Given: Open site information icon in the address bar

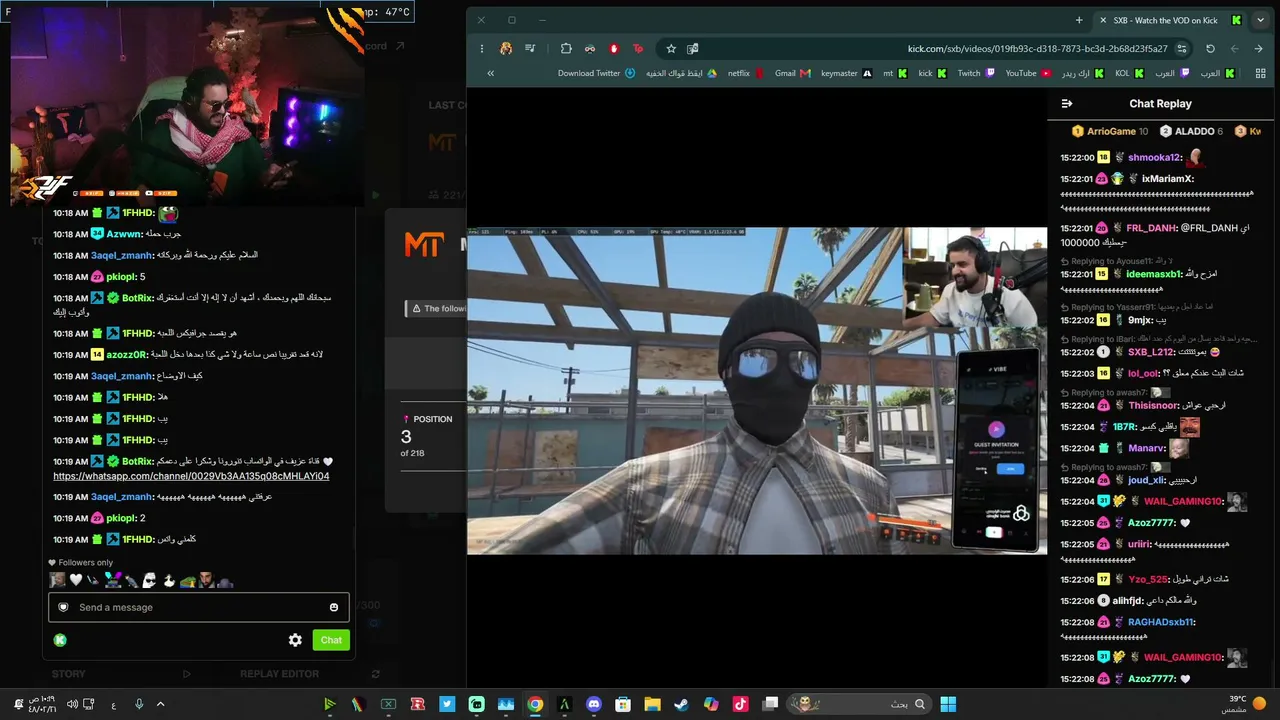Looking at the screenshot, I should tap(1182, 48).
